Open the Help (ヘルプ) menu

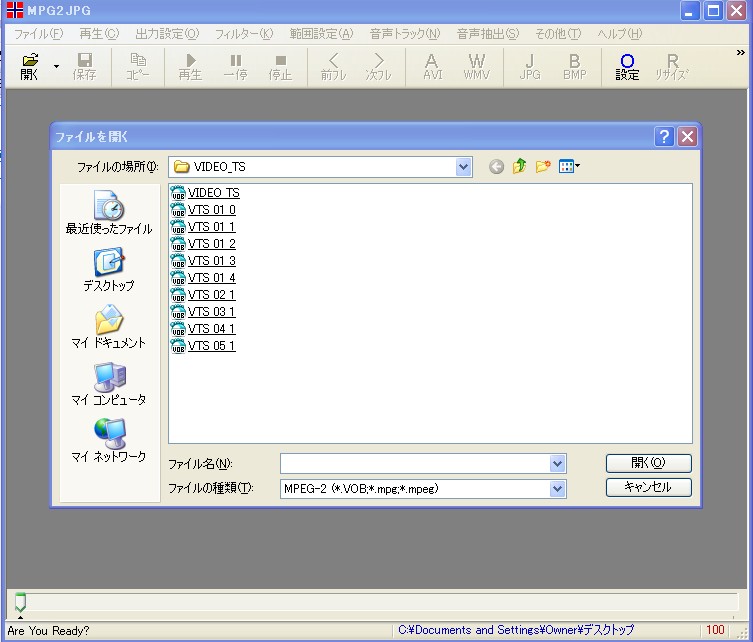619,34
